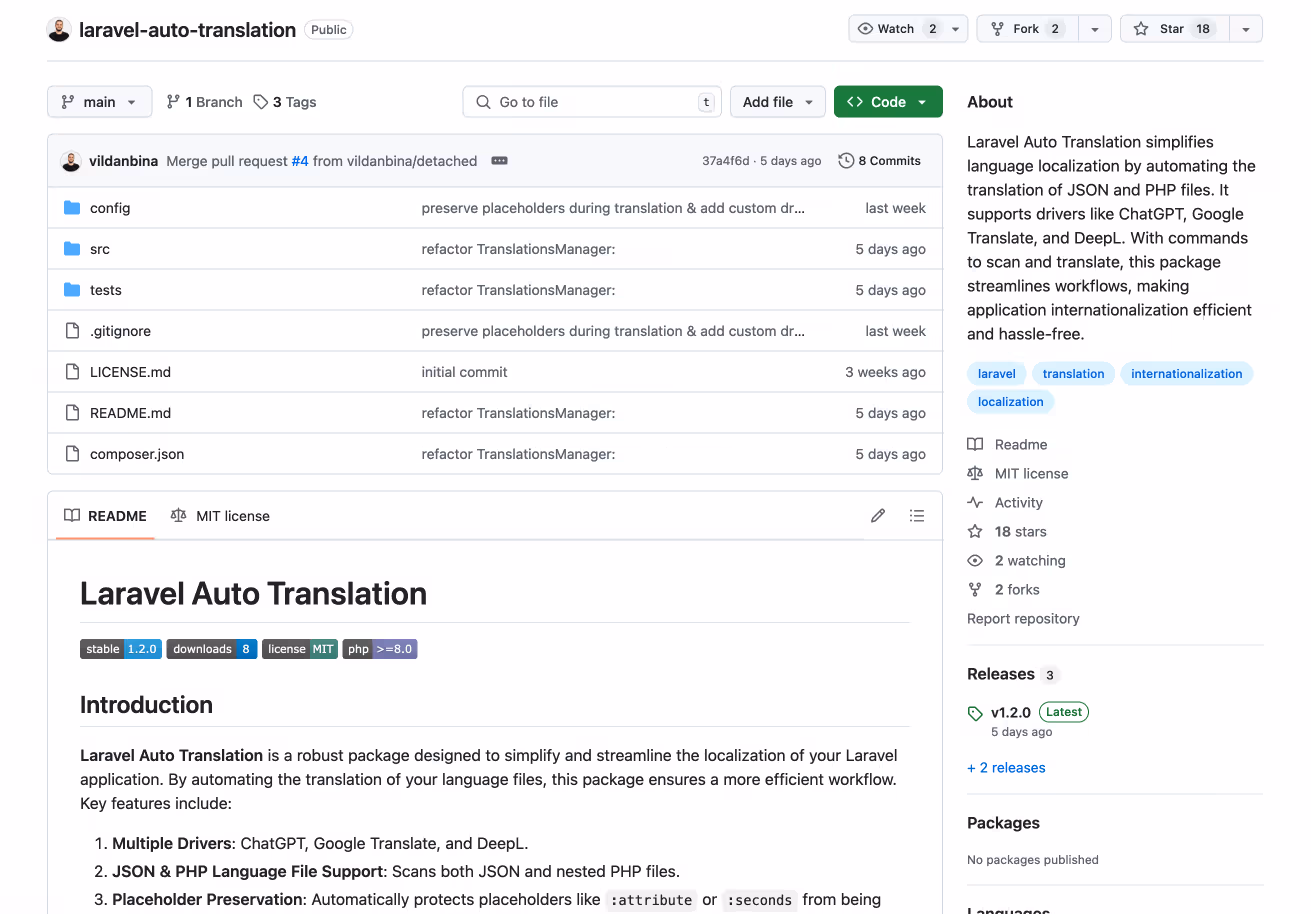Image resolution: width=1311 pixels, height=914 pixels.
Task: Click the vildanbina commit author avatar
Action: 71,161
